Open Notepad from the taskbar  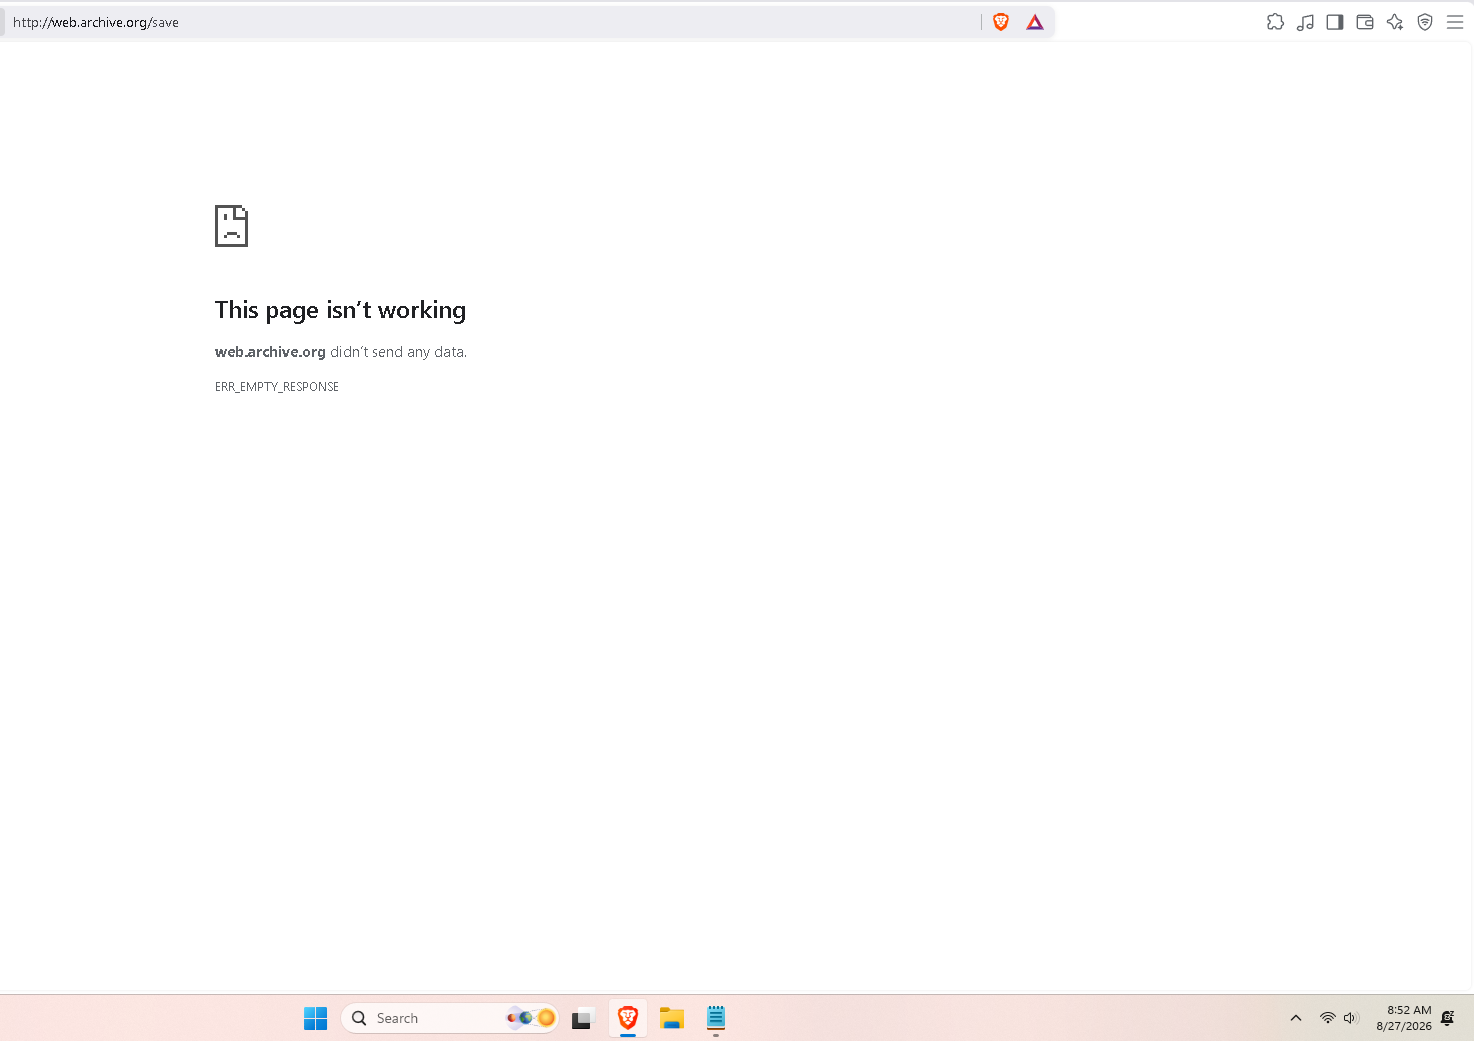[x=716, y=1018]
